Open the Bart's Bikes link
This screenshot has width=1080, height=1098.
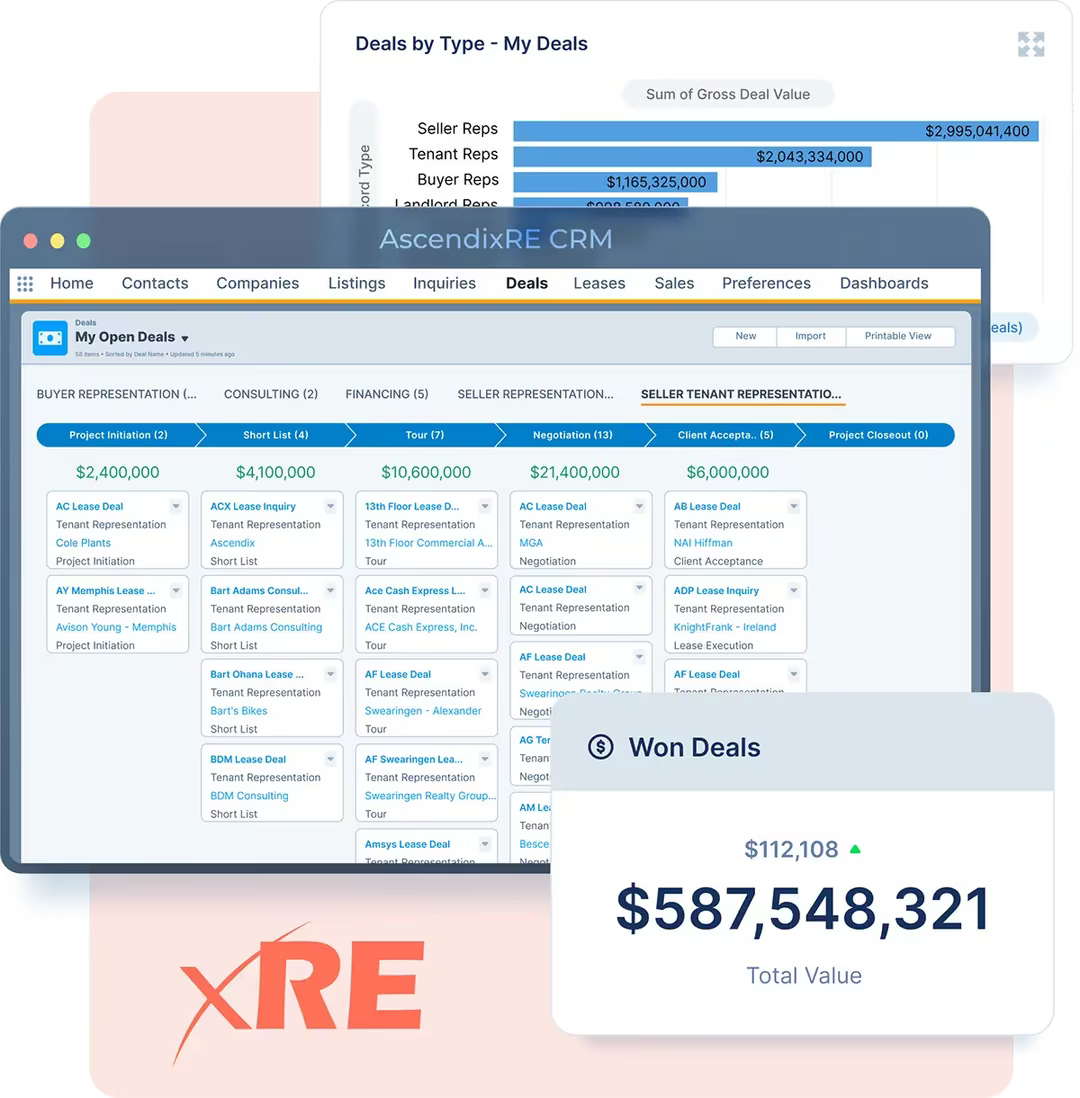click(x=239, y=711)
